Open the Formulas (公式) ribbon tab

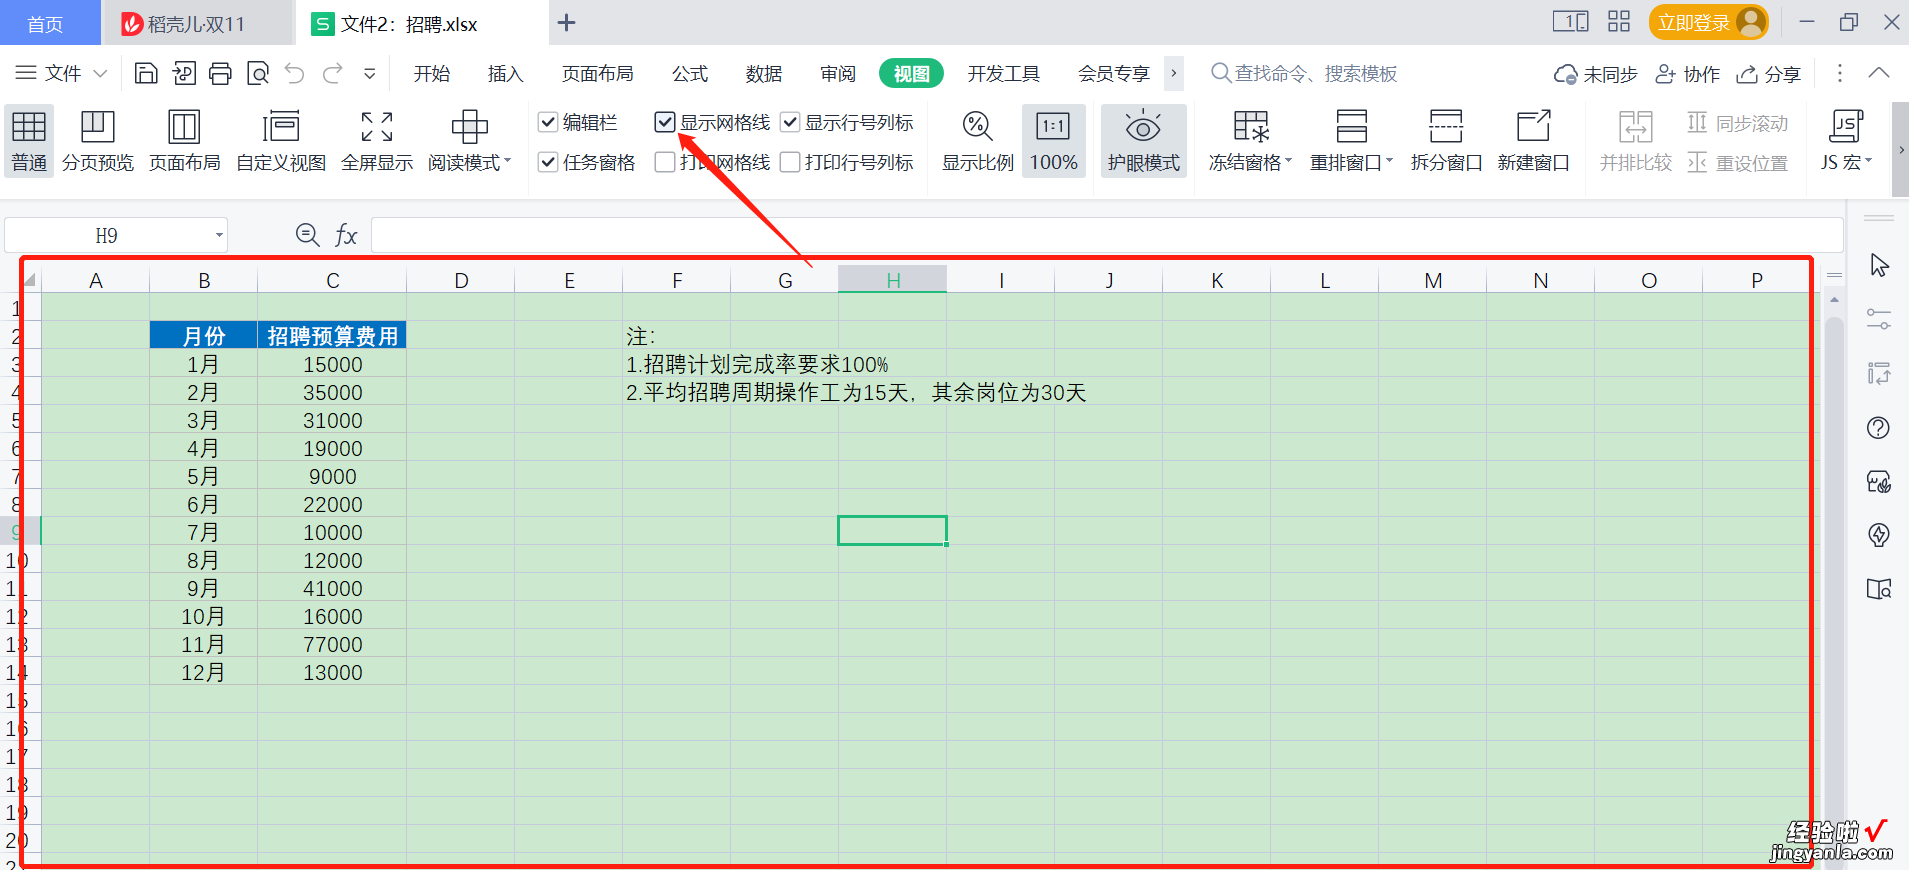click(x=690, y=73)
